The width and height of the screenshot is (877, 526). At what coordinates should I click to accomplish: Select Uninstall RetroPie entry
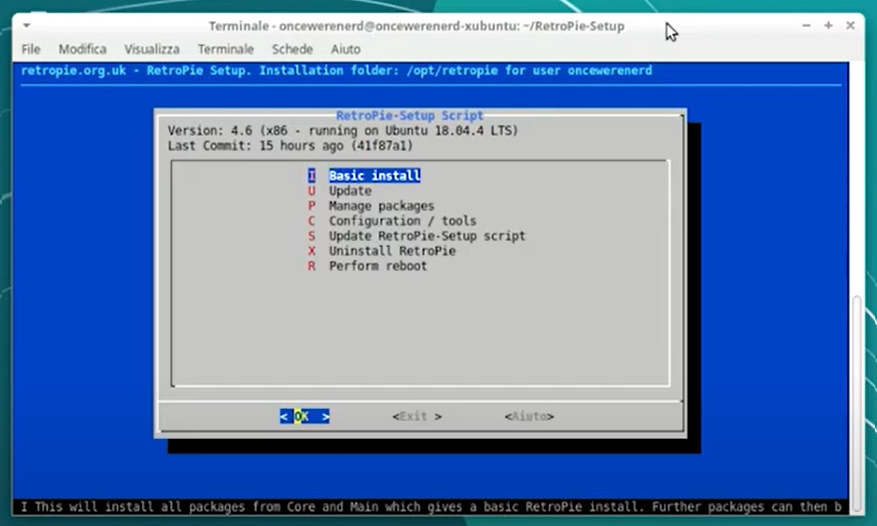tap(392, 251)
